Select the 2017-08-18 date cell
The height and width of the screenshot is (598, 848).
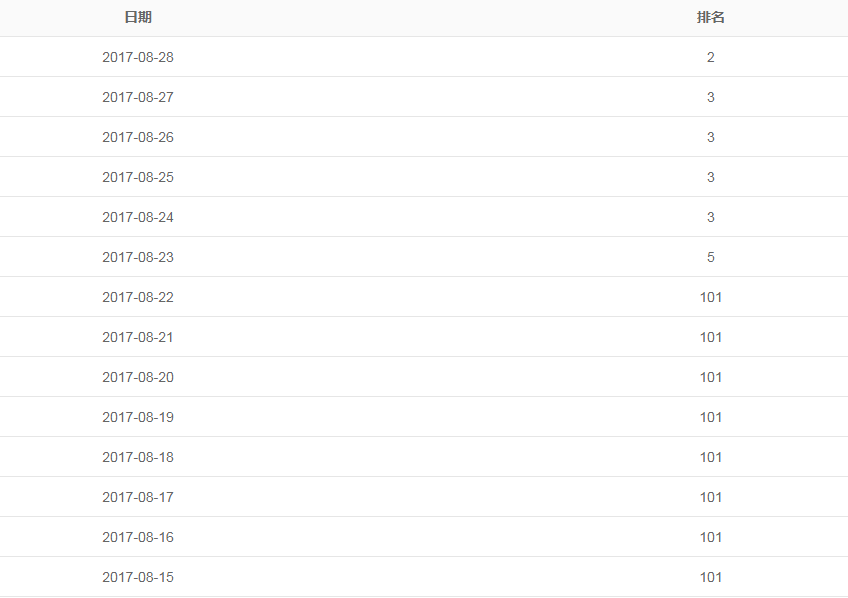(x=138, y=457)
